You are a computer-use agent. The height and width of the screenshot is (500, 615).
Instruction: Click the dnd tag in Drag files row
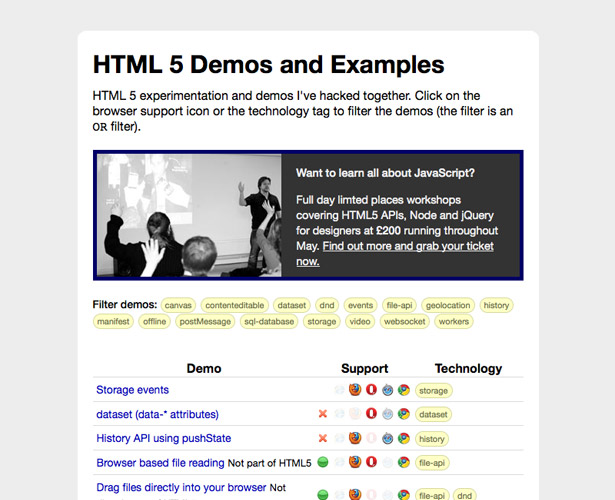point(465,495)
